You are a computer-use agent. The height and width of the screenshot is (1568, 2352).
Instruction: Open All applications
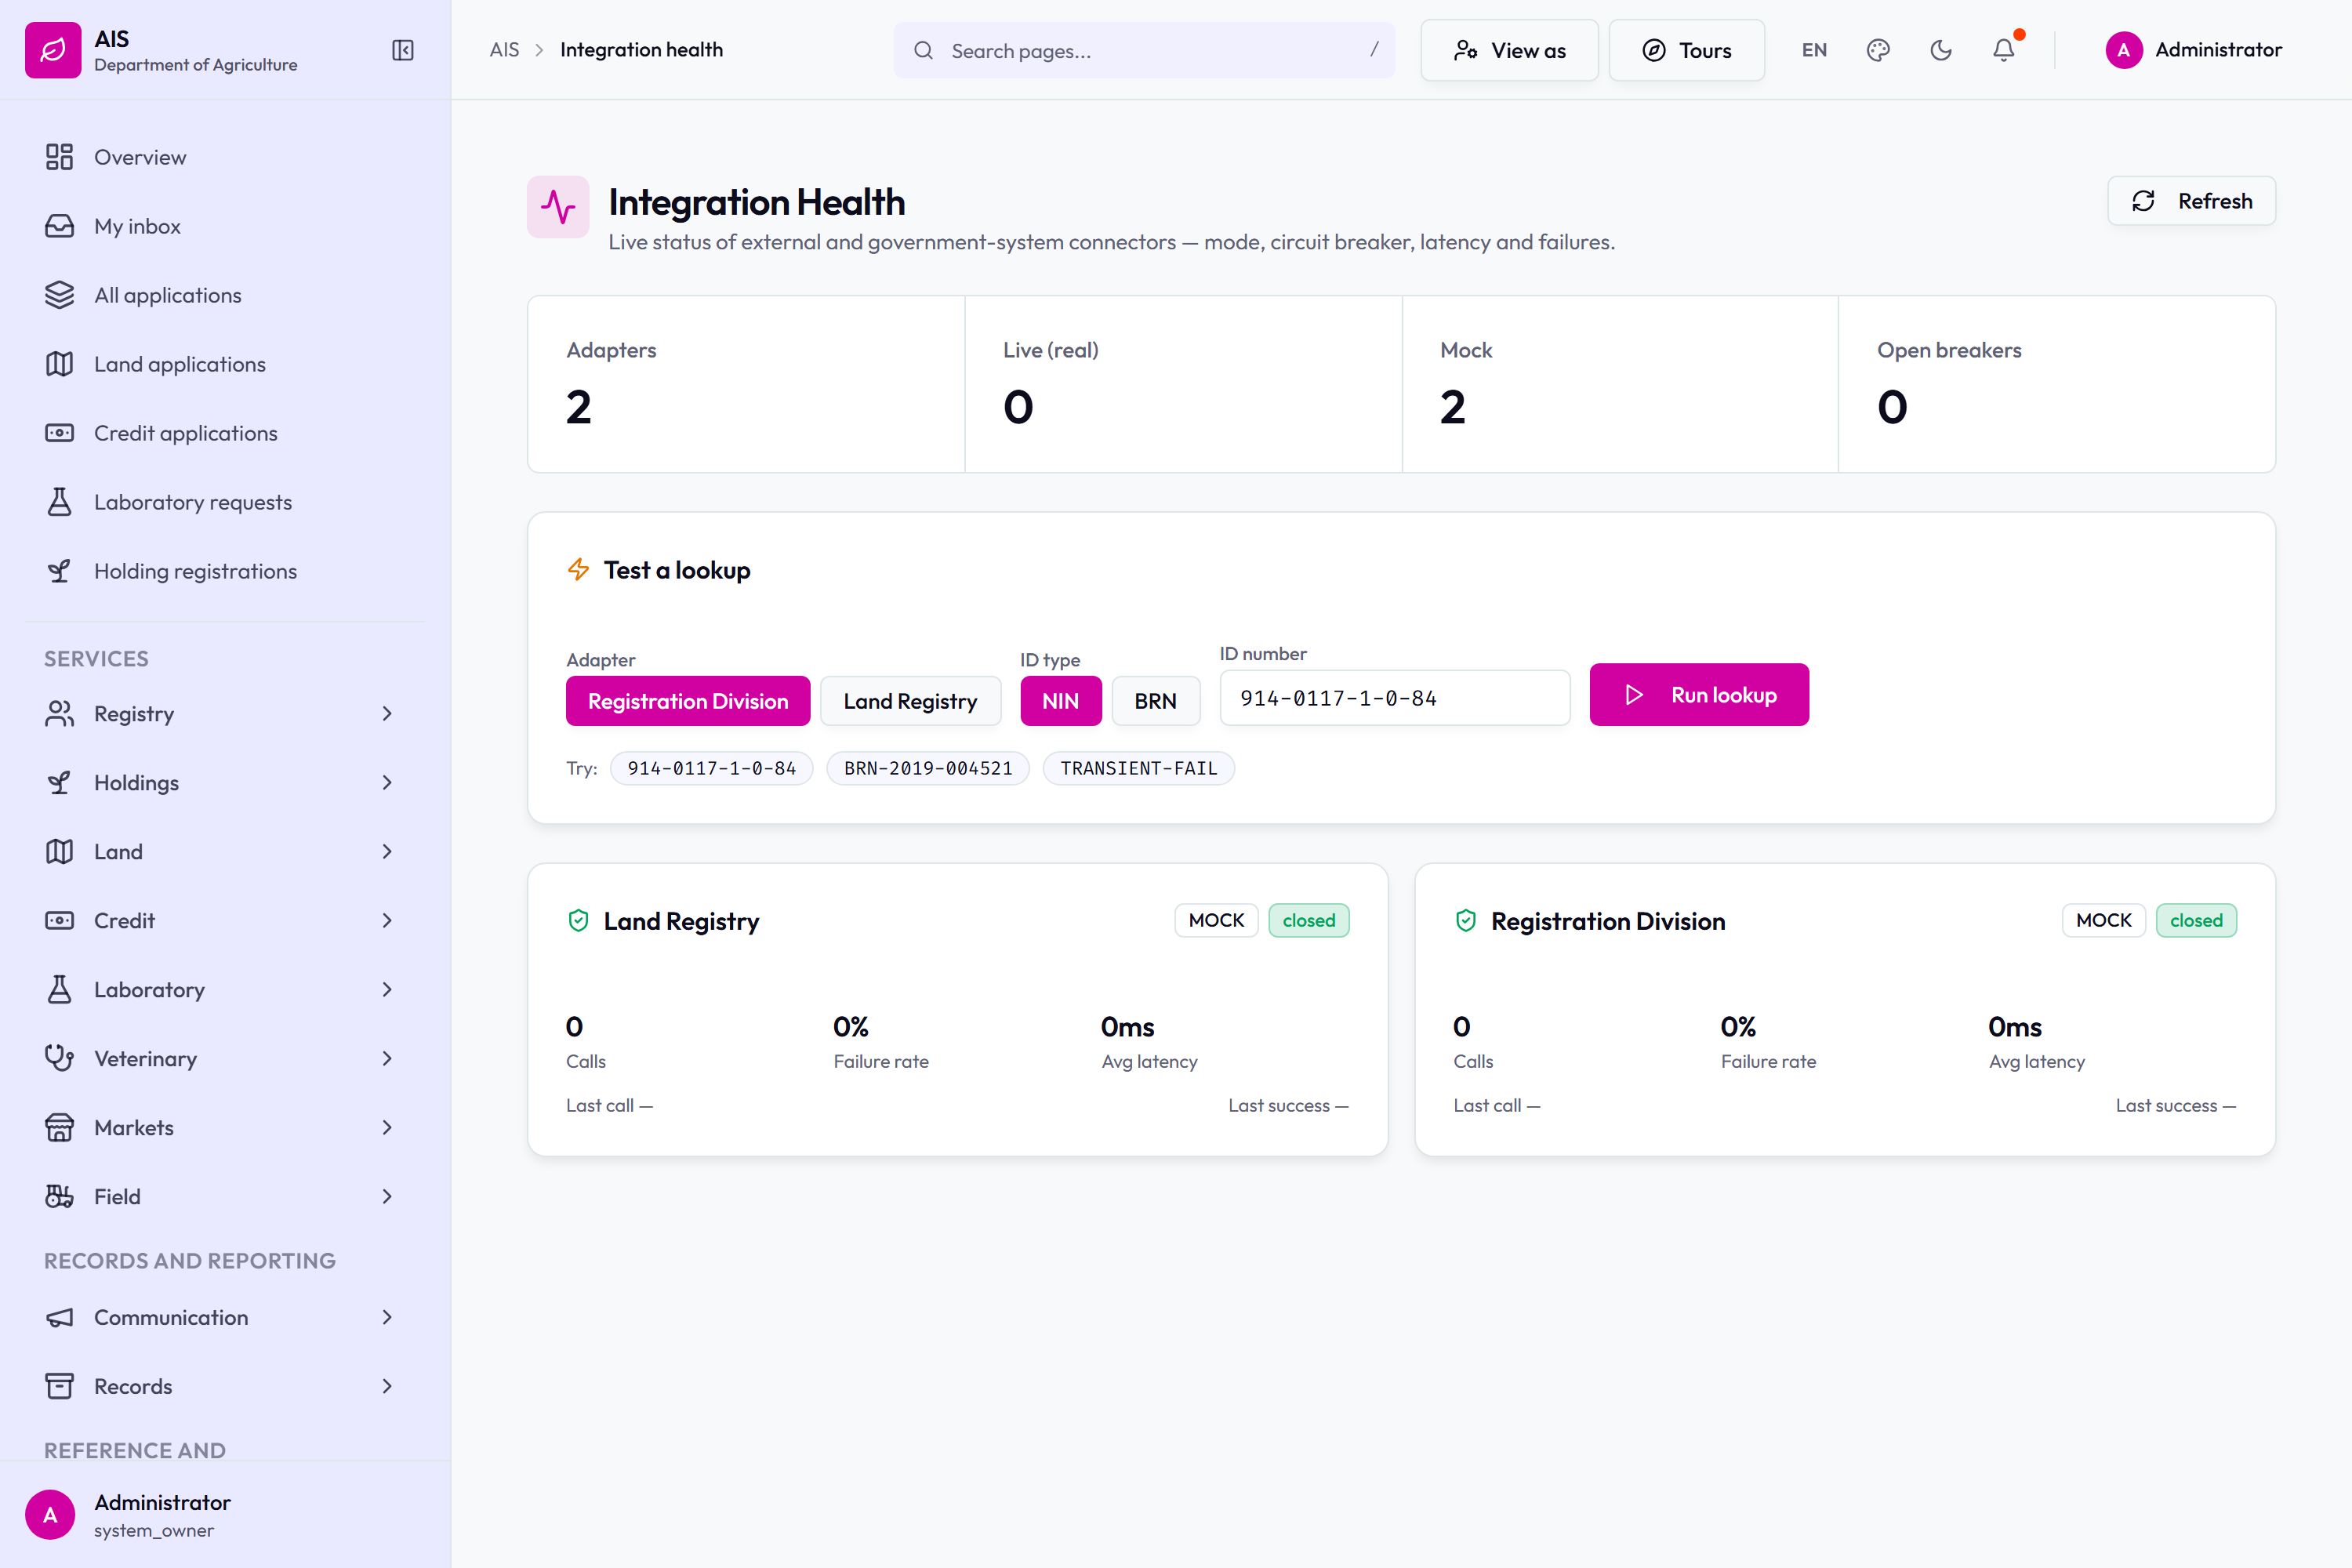pos(224,295)
